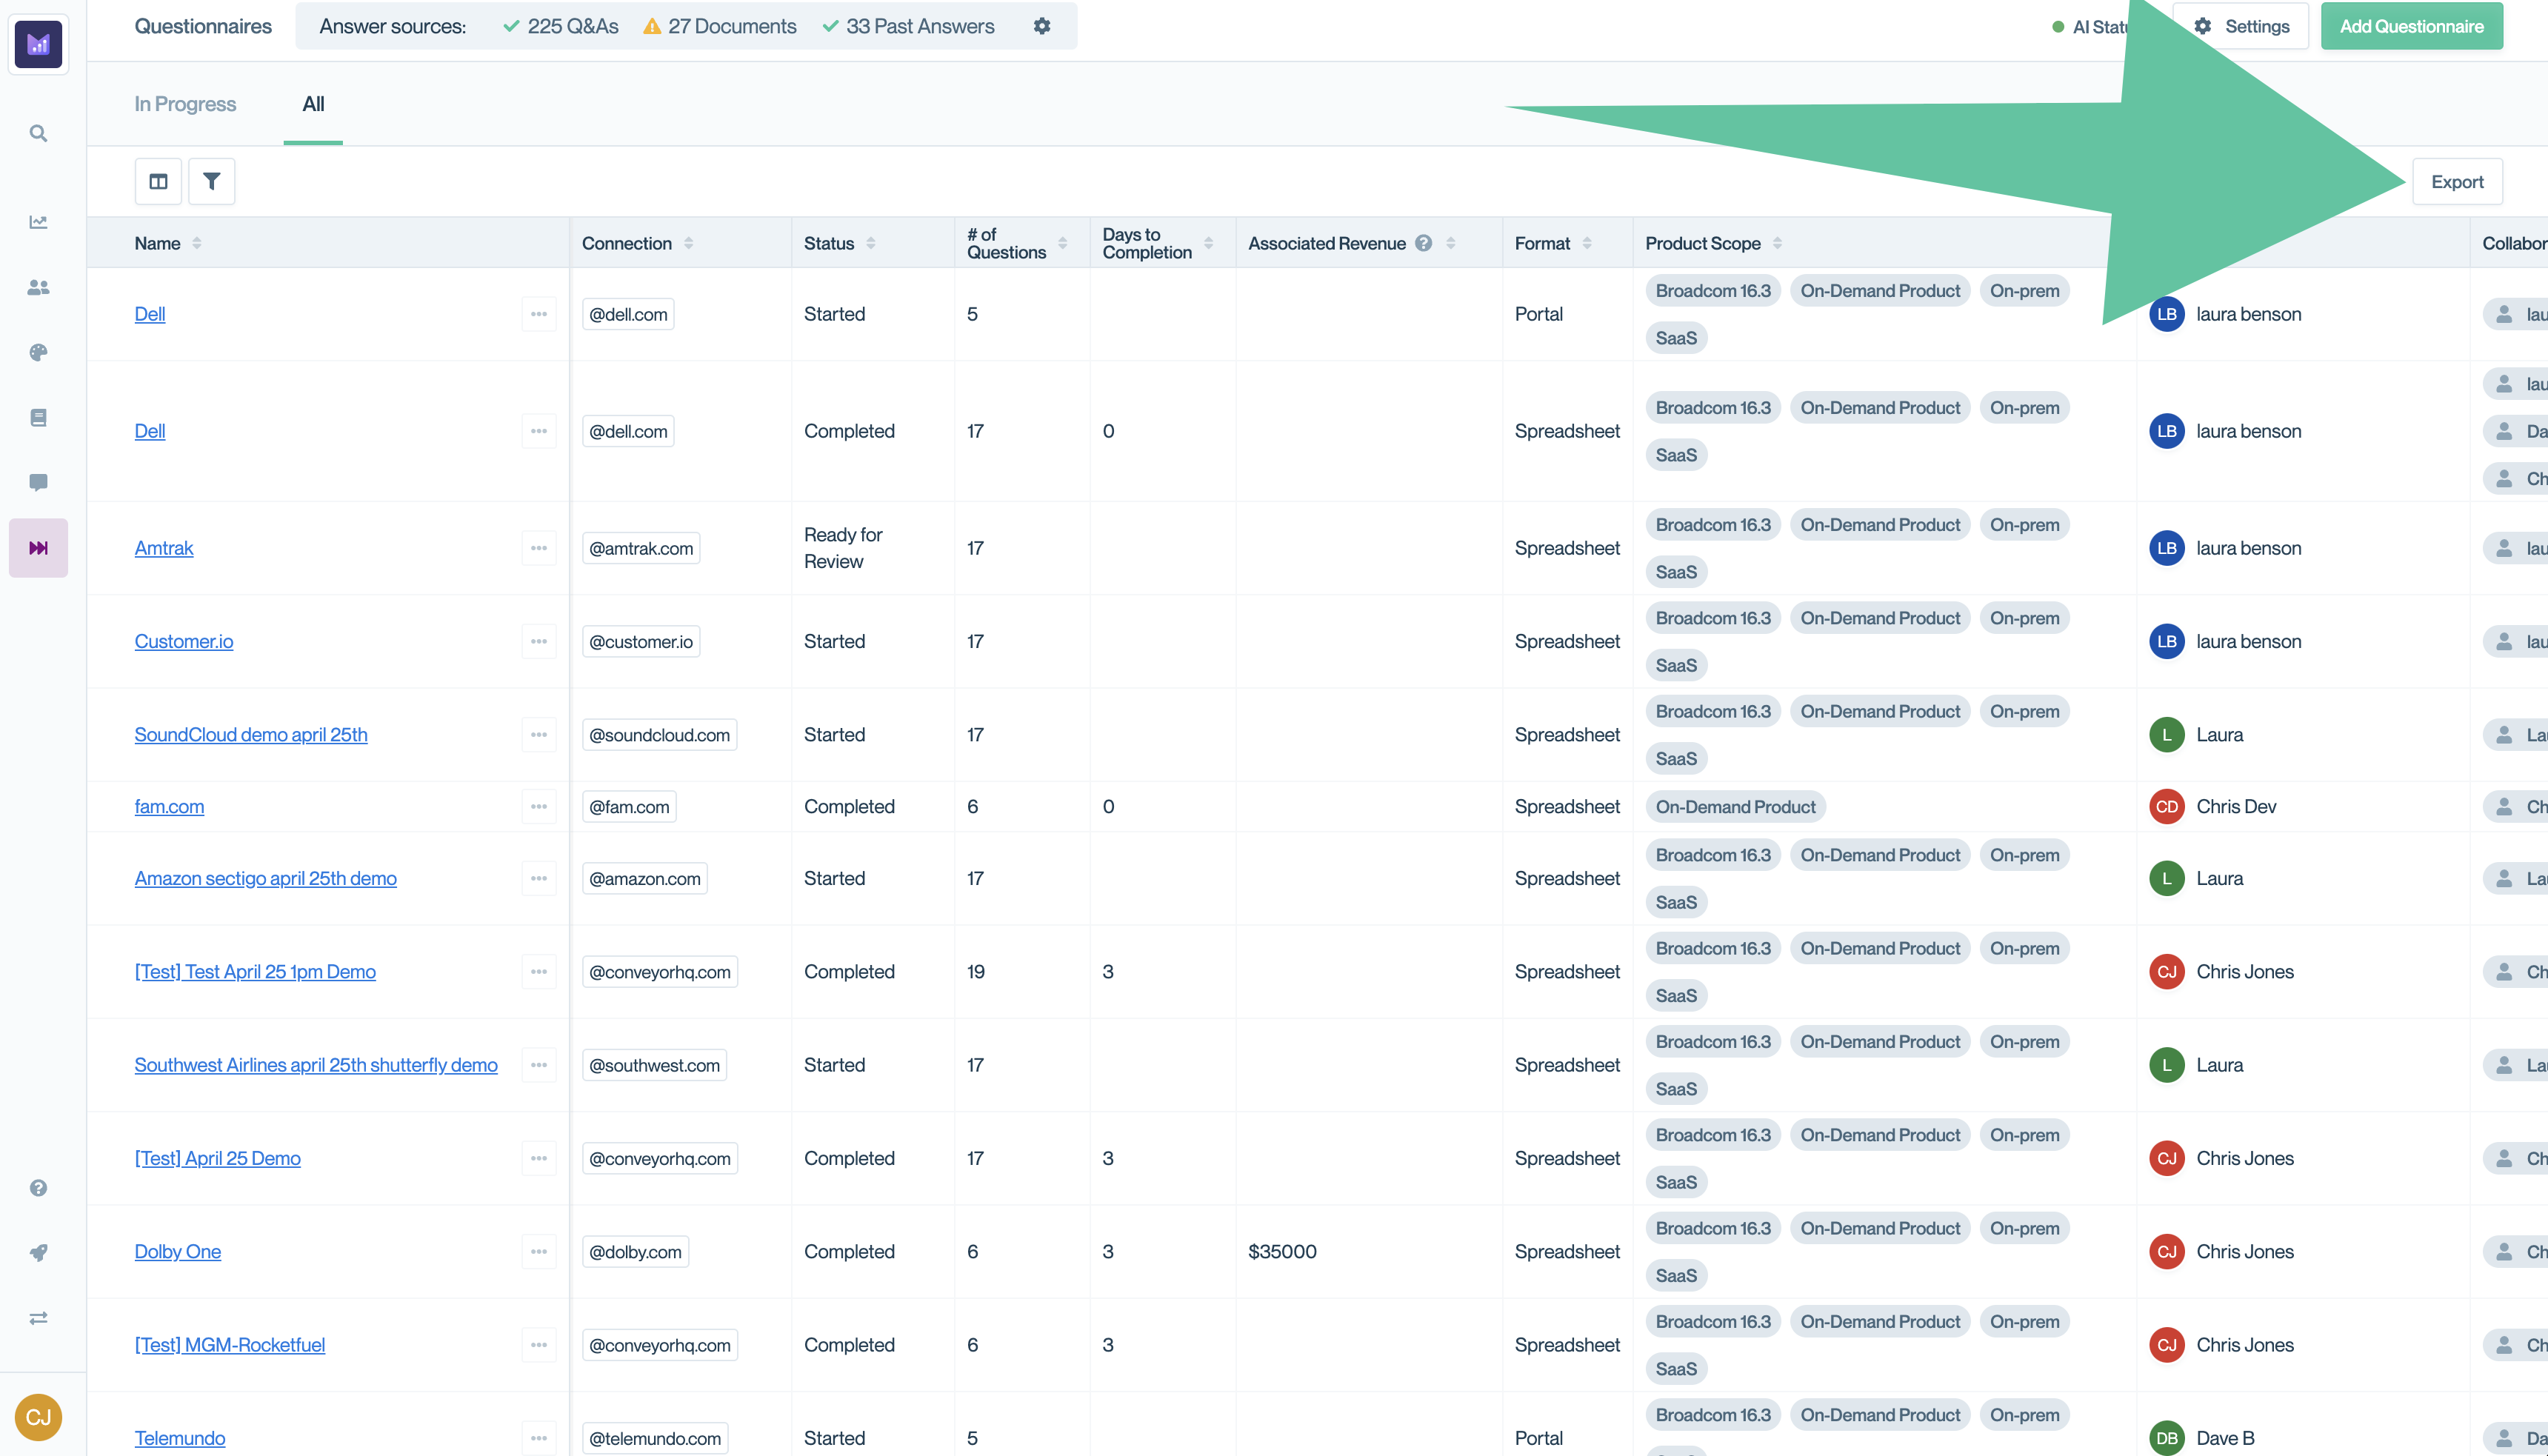The width and height of the screenshot is (2548, 1456).
Task: Open the ellipsis menu for fam.com row
Action: click(x=538, y=806)
